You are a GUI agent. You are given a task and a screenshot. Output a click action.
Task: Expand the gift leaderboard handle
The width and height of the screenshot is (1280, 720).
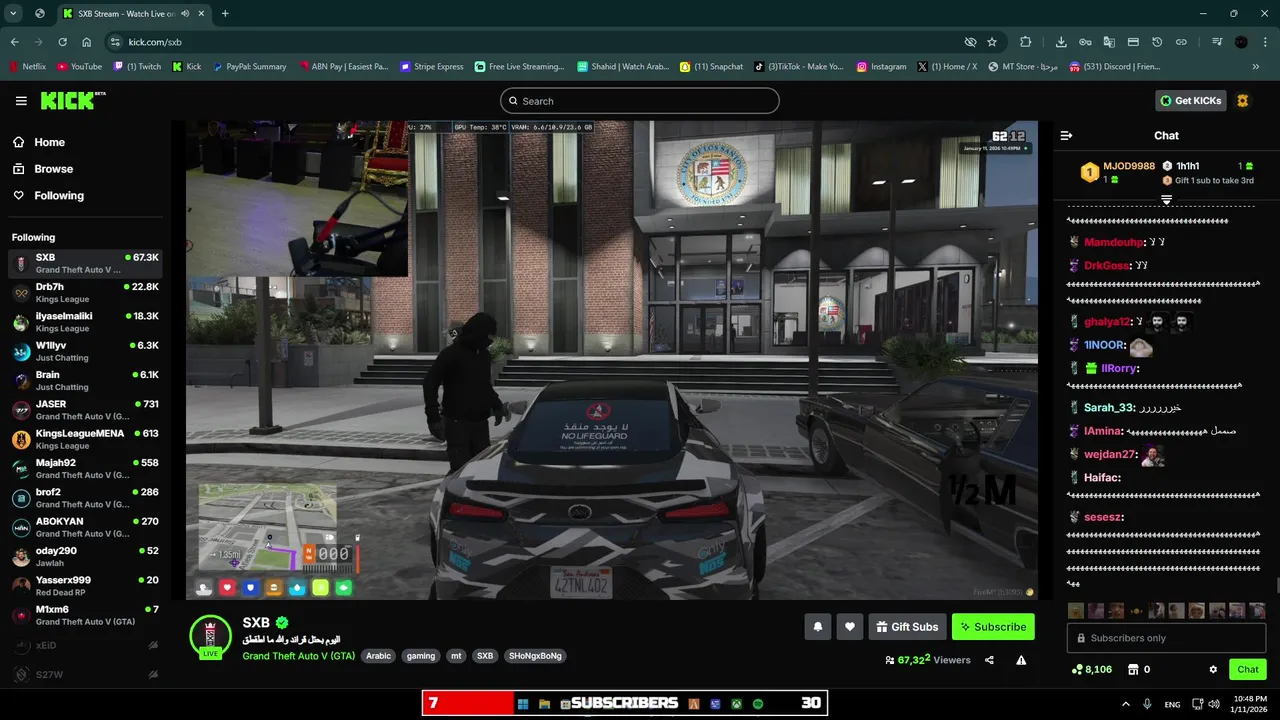[x=1166, y=200]
